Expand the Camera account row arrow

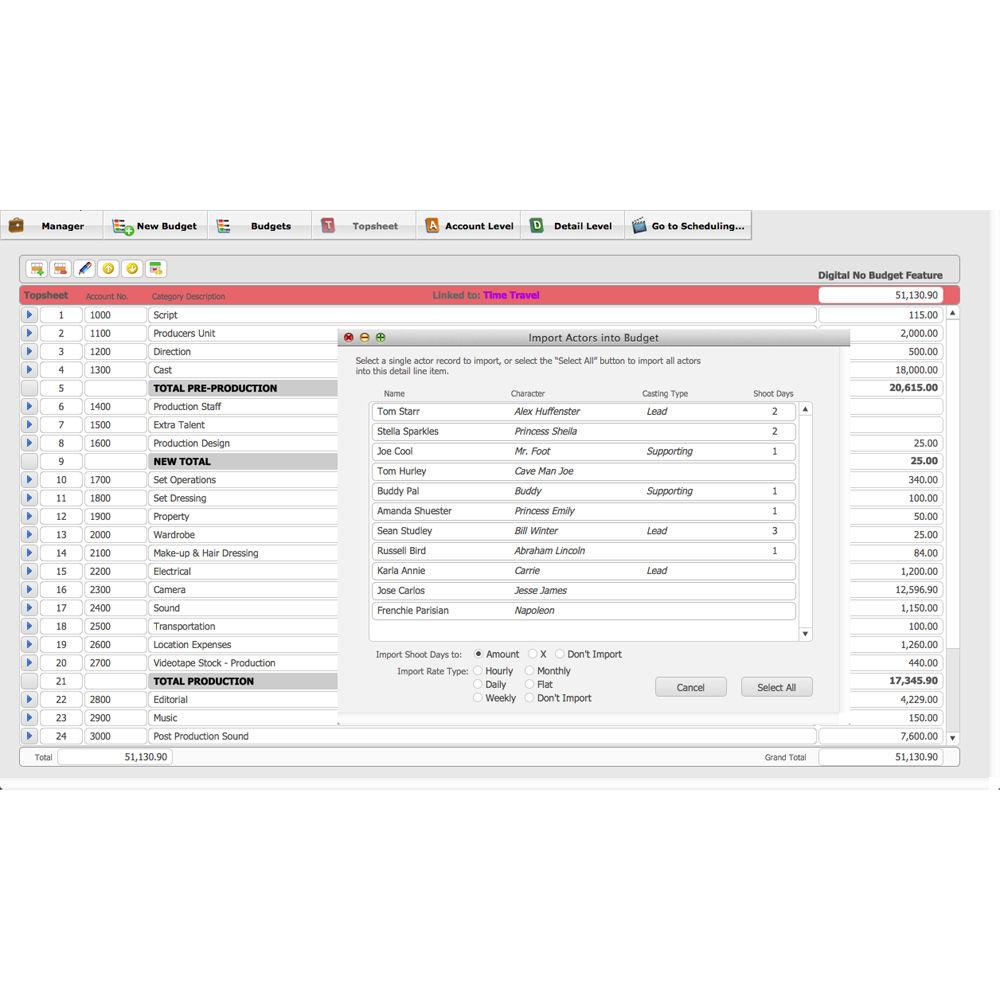pyautogui.click(x=29, y=590)
